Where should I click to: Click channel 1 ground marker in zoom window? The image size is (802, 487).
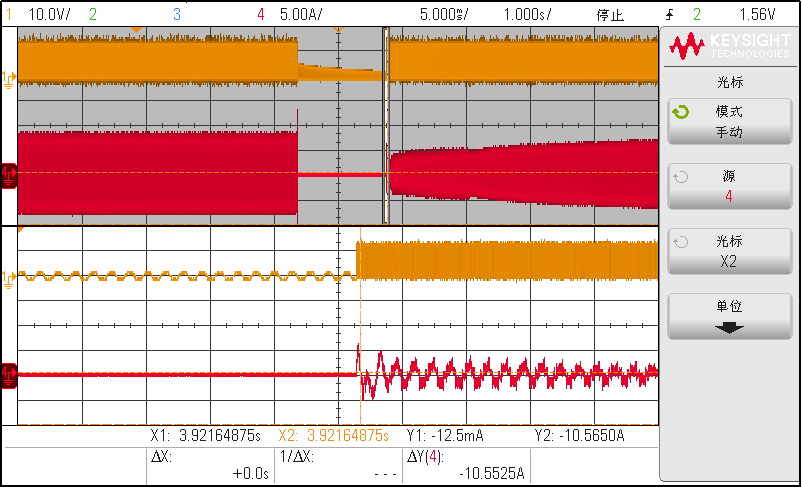[x=9, y=276]
